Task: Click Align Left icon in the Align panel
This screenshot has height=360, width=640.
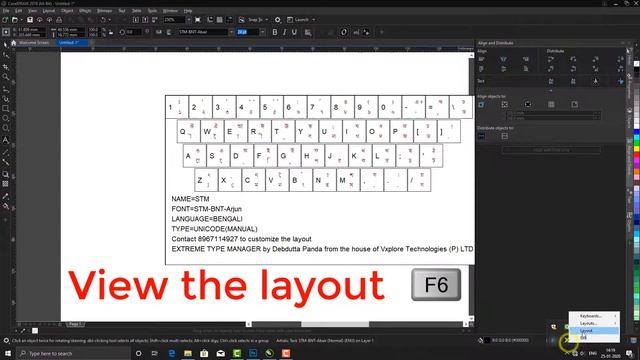Action: point(482,60)
